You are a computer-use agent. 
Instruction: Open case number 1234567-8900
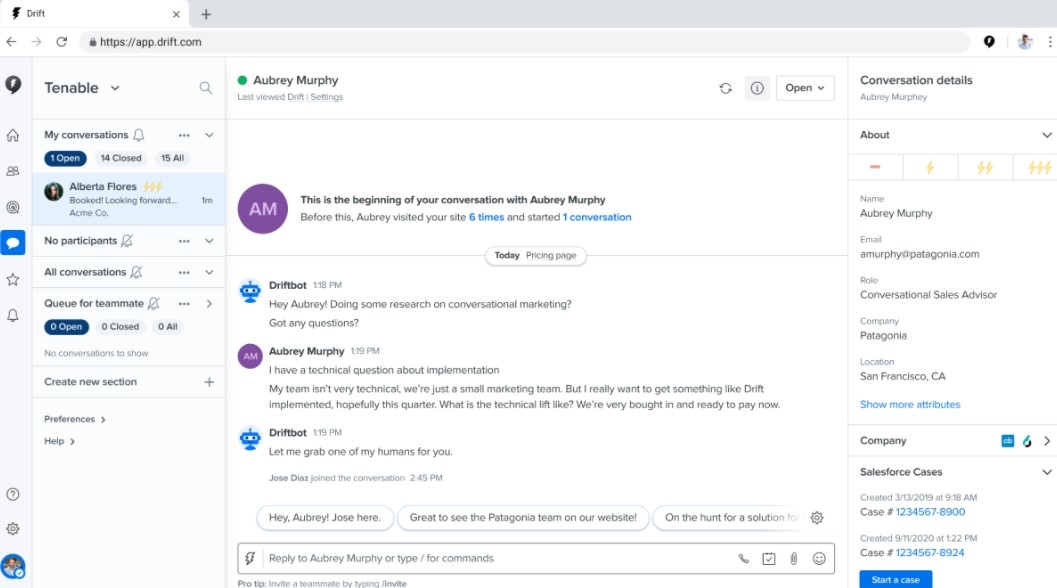click(930, 512)
